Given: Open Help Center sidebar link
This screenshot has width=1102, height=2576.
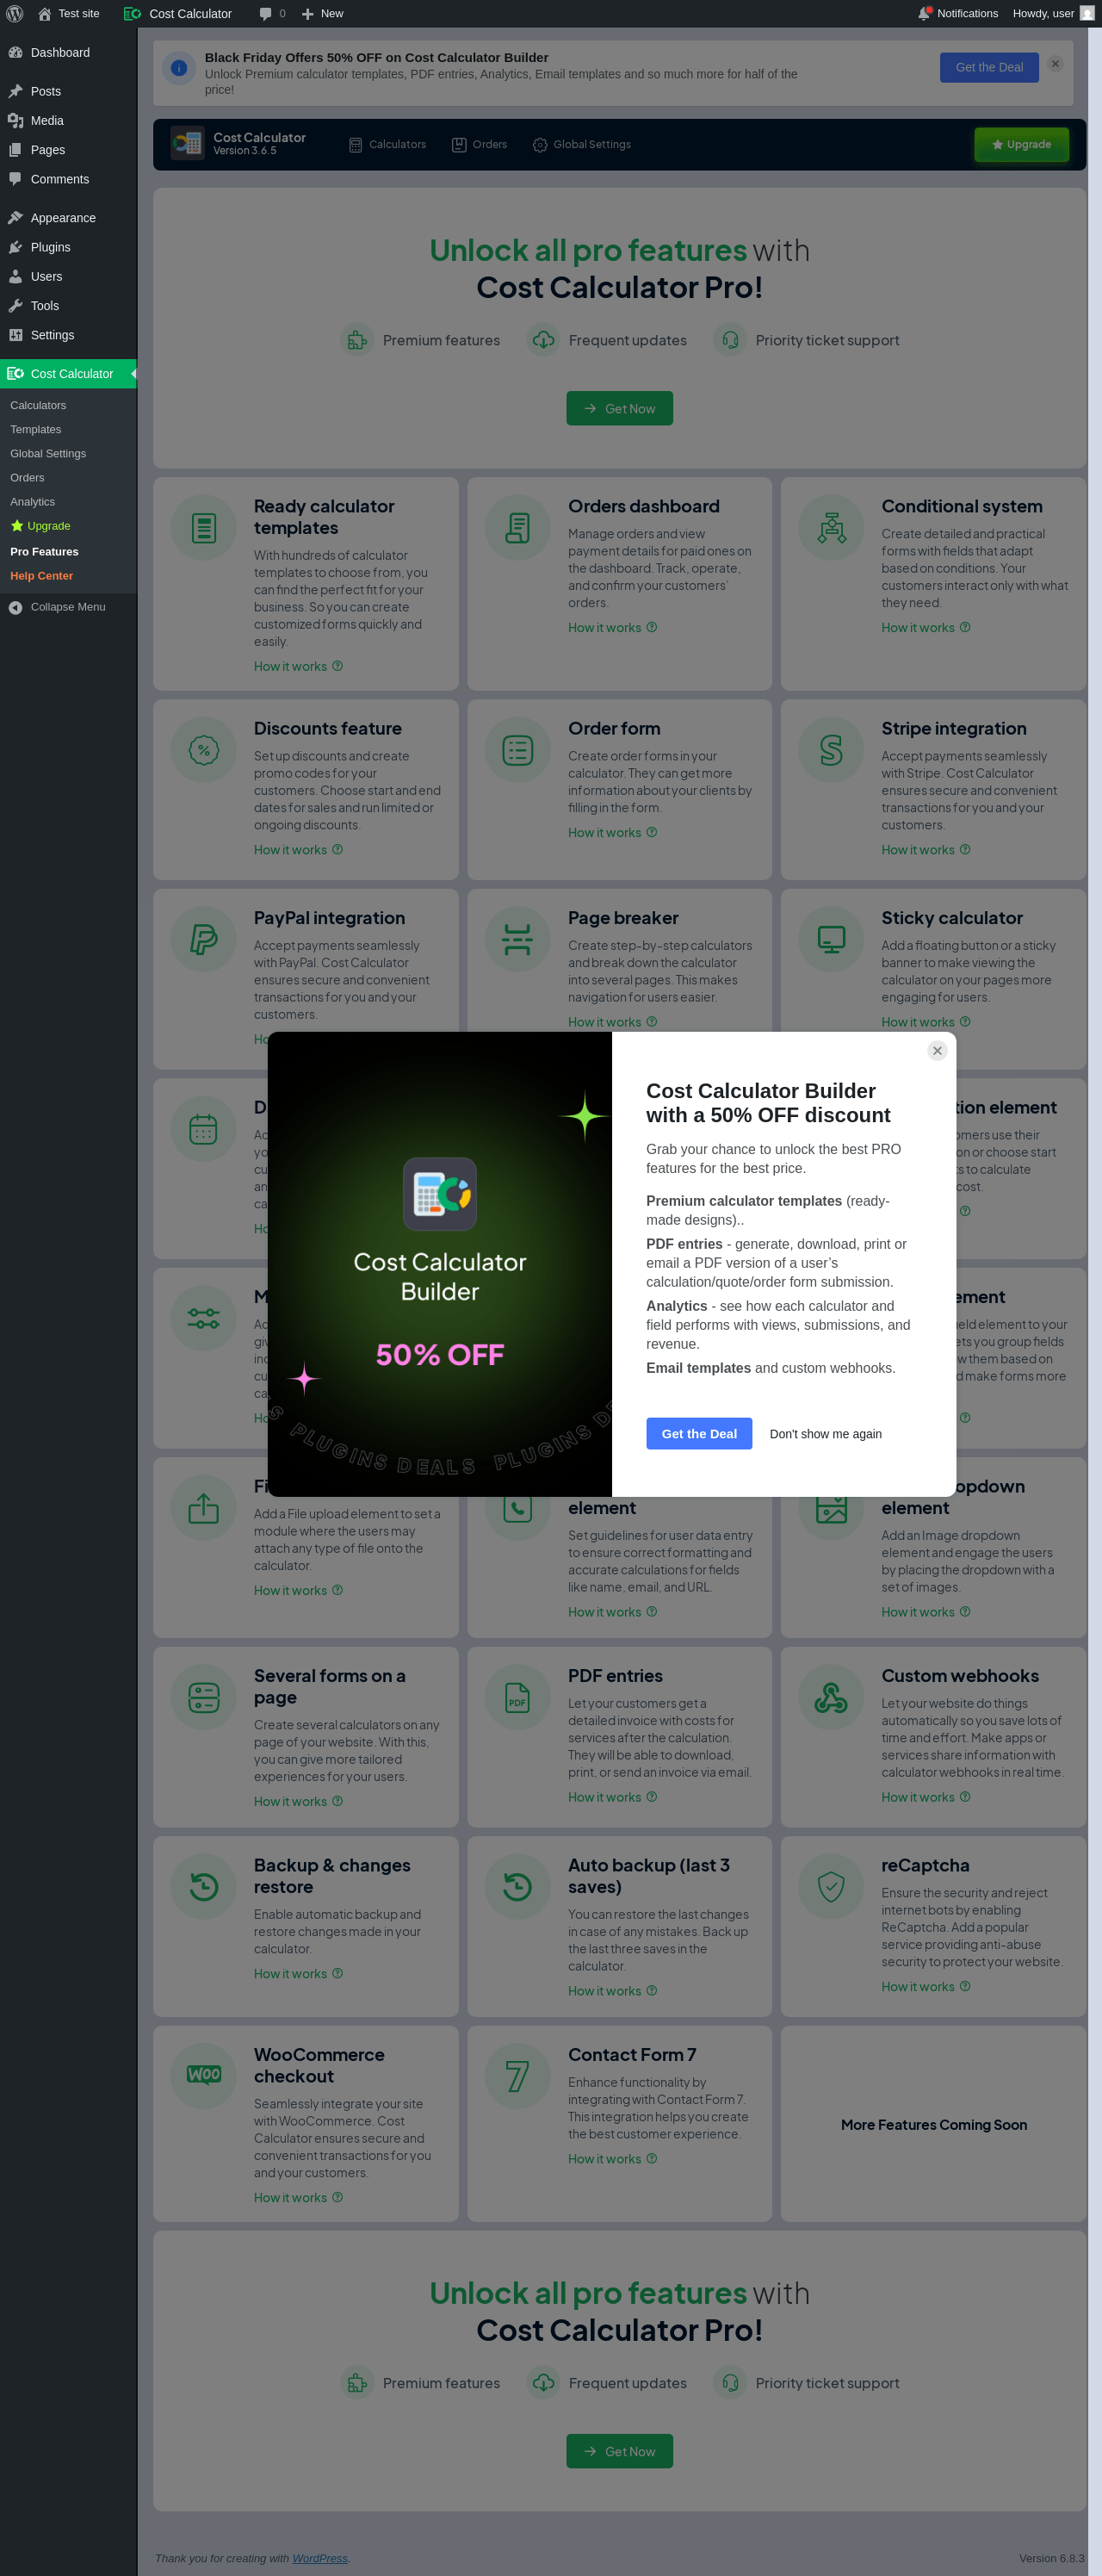Looking at the screenshot, I should pyautogui.click(x=41, y=576).
